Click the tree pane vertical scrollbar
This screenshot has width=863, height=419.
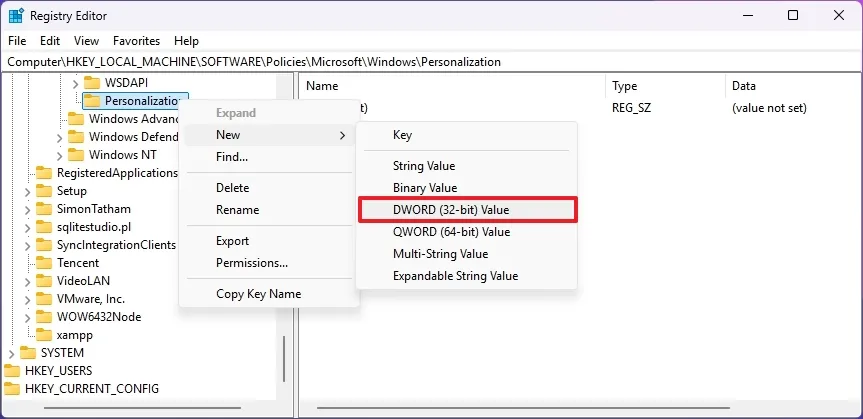285,360
